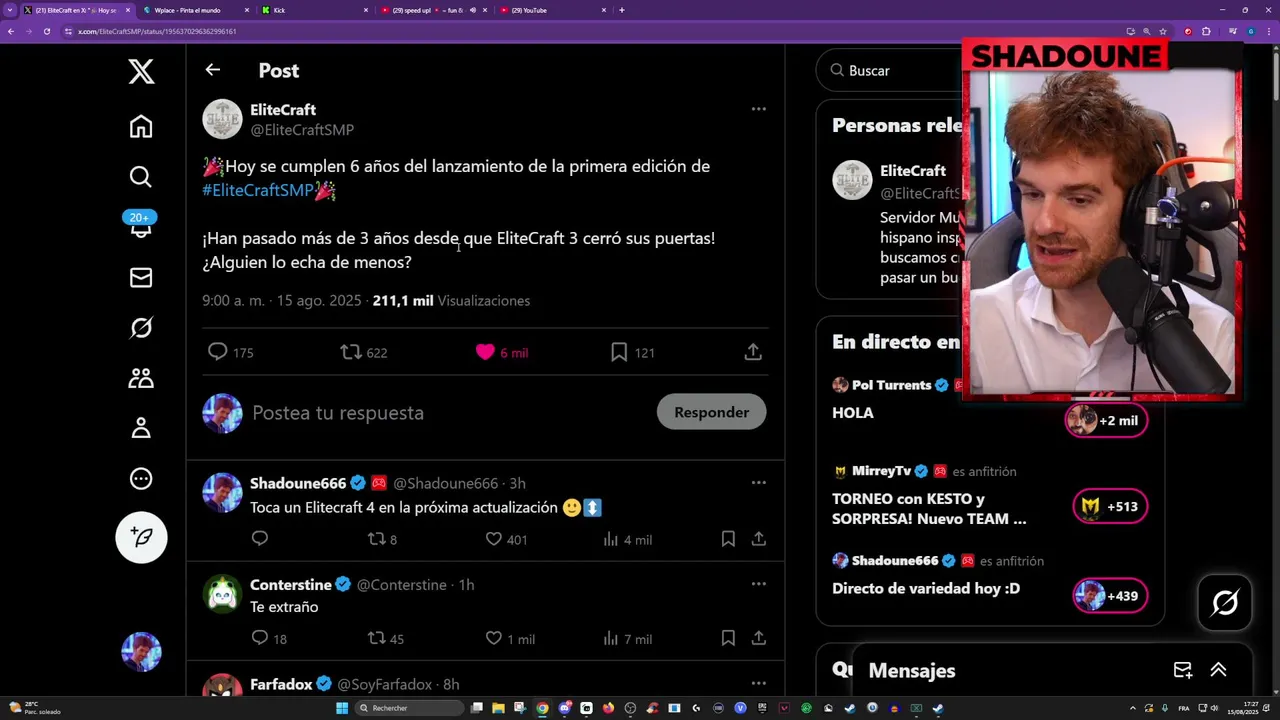The image size is (1280, 720).
Task: Bookmark Conterstine's comment
Action: pyautogui.click(x=728, y=638)
